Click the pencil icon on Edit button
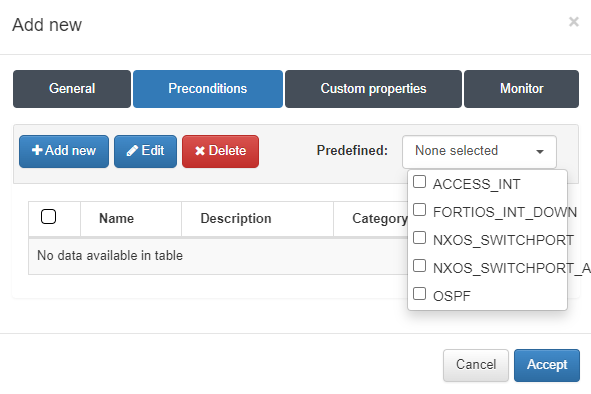 click(x=132, y=151)
